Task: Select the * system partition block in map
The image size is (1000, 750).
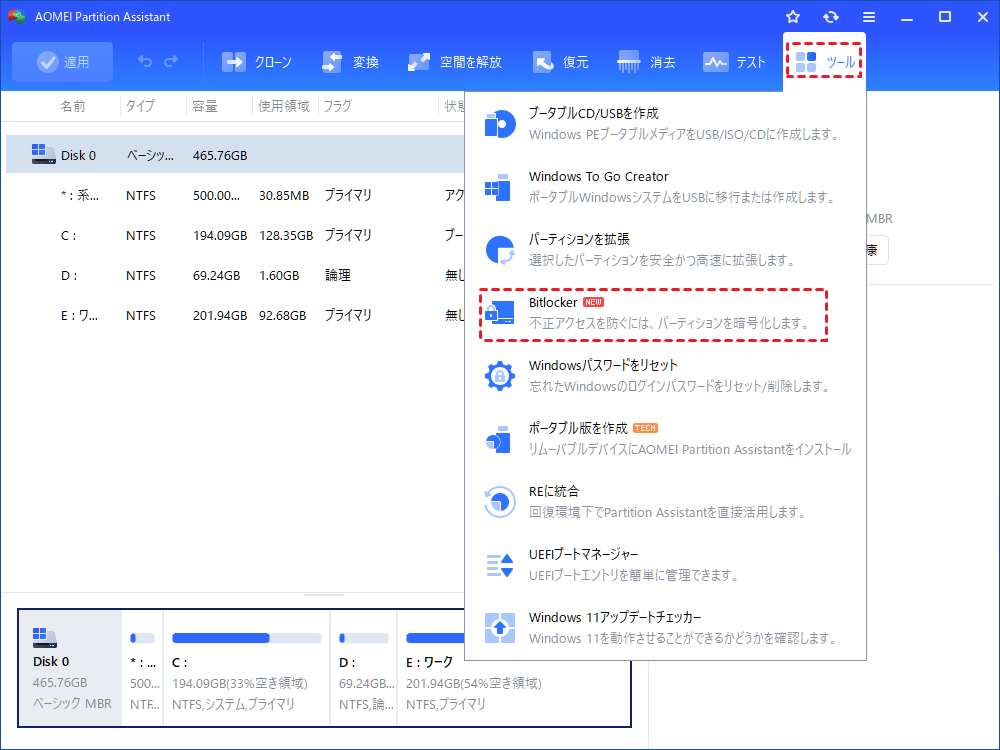Action: pos(143,668)
